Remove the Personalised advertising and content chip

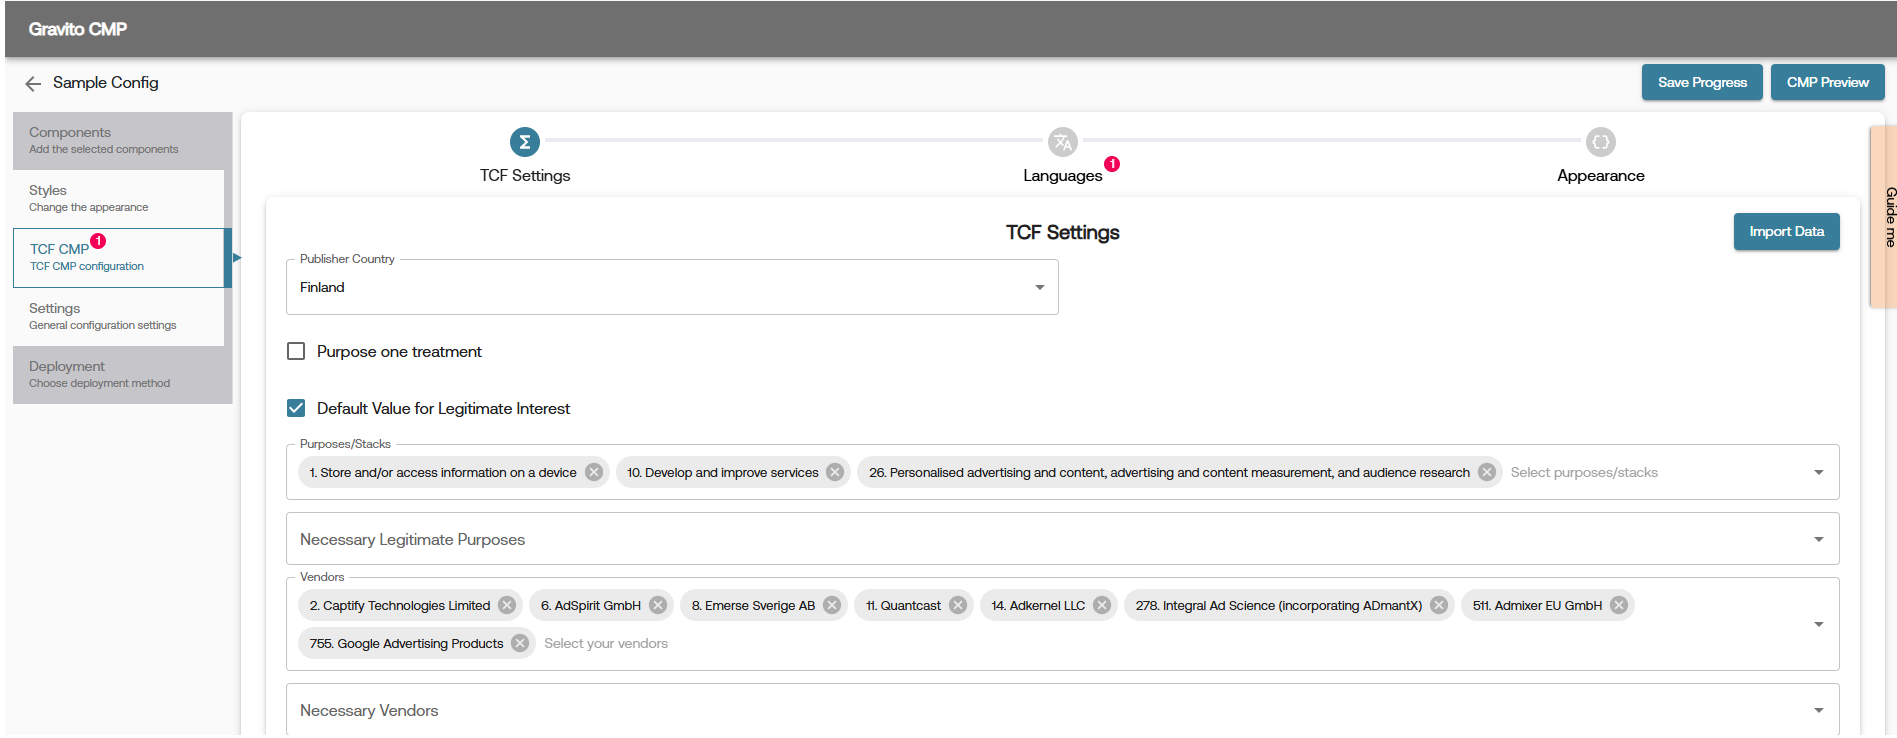pyautogui.click(x=1487, y=472)
